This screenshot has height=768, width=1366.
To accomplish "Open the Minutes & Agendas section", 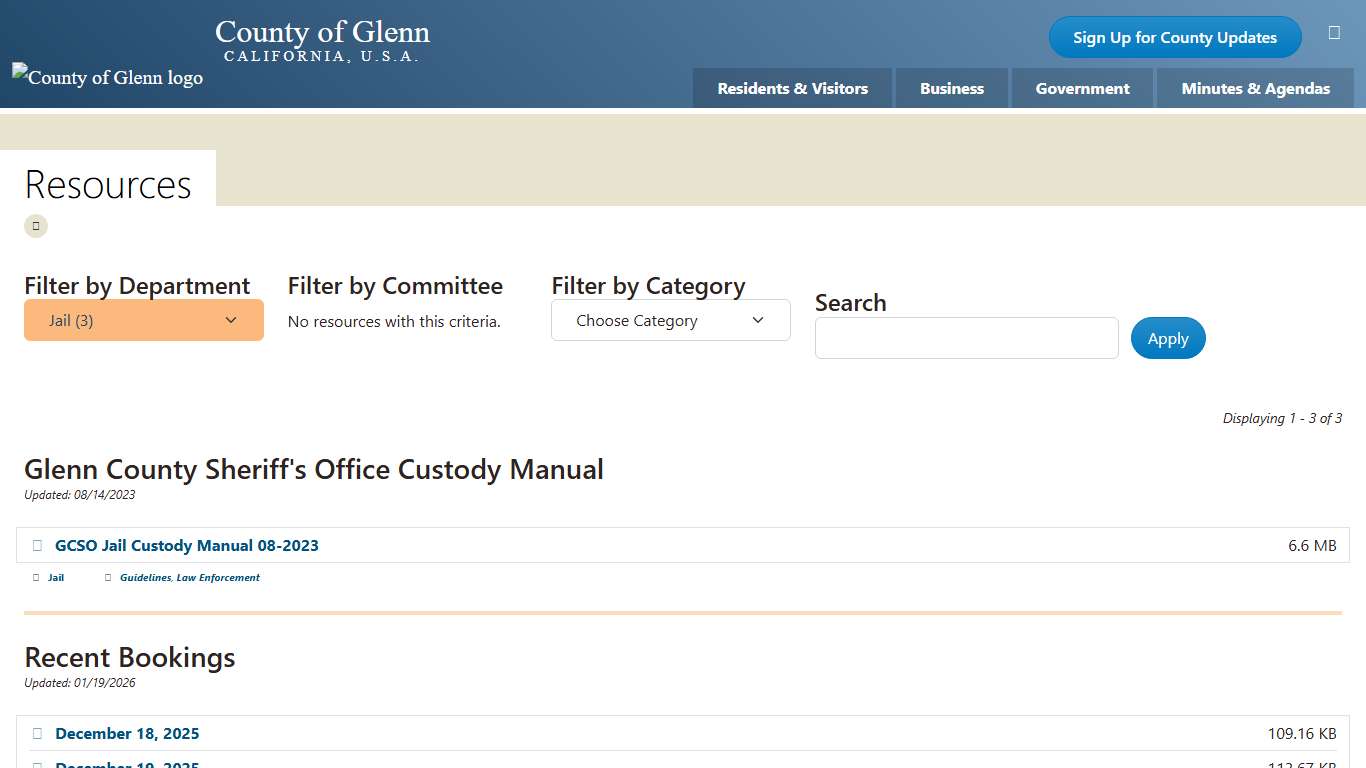I will [x=1255, y=88].
